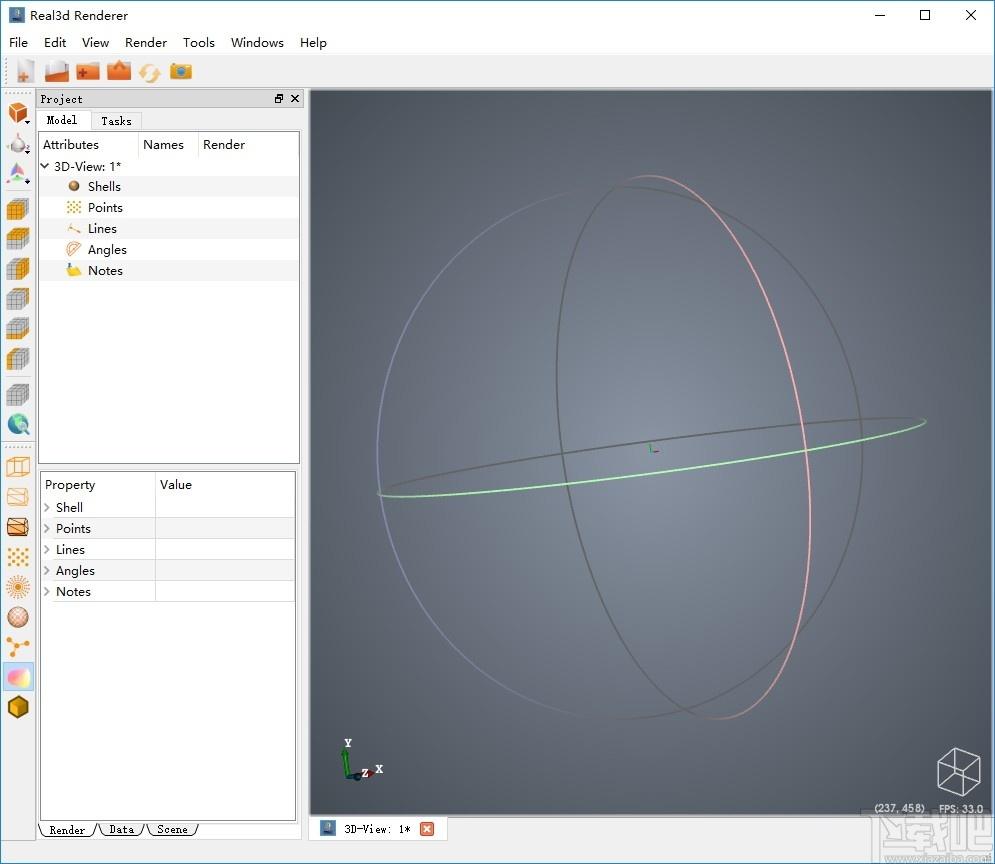
Task: Switch to the Scene tab
Action: click(173, 830)
